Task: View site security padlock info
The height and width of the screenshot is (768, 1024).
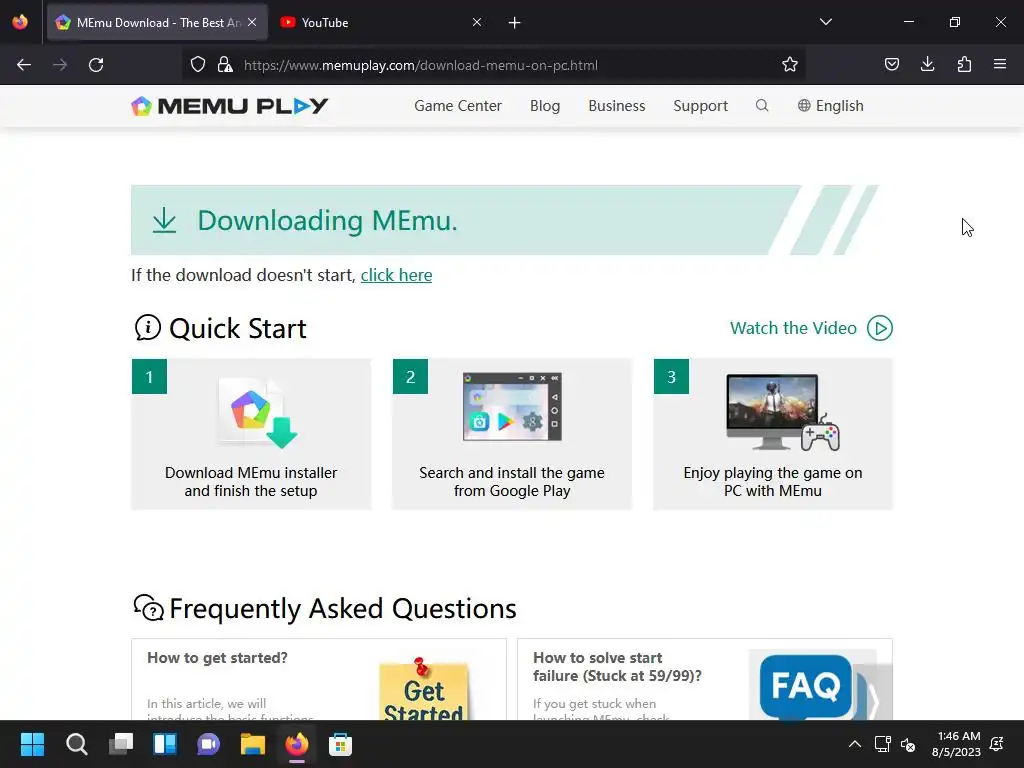Action: [x=225, y=64]
